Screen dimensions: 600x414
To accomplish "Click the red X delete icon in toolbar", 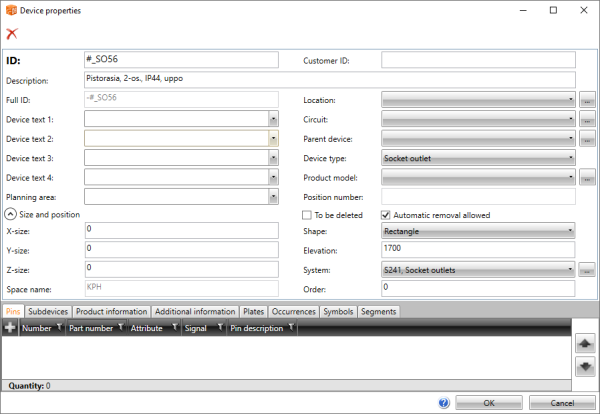I will [x=12, y=34].
